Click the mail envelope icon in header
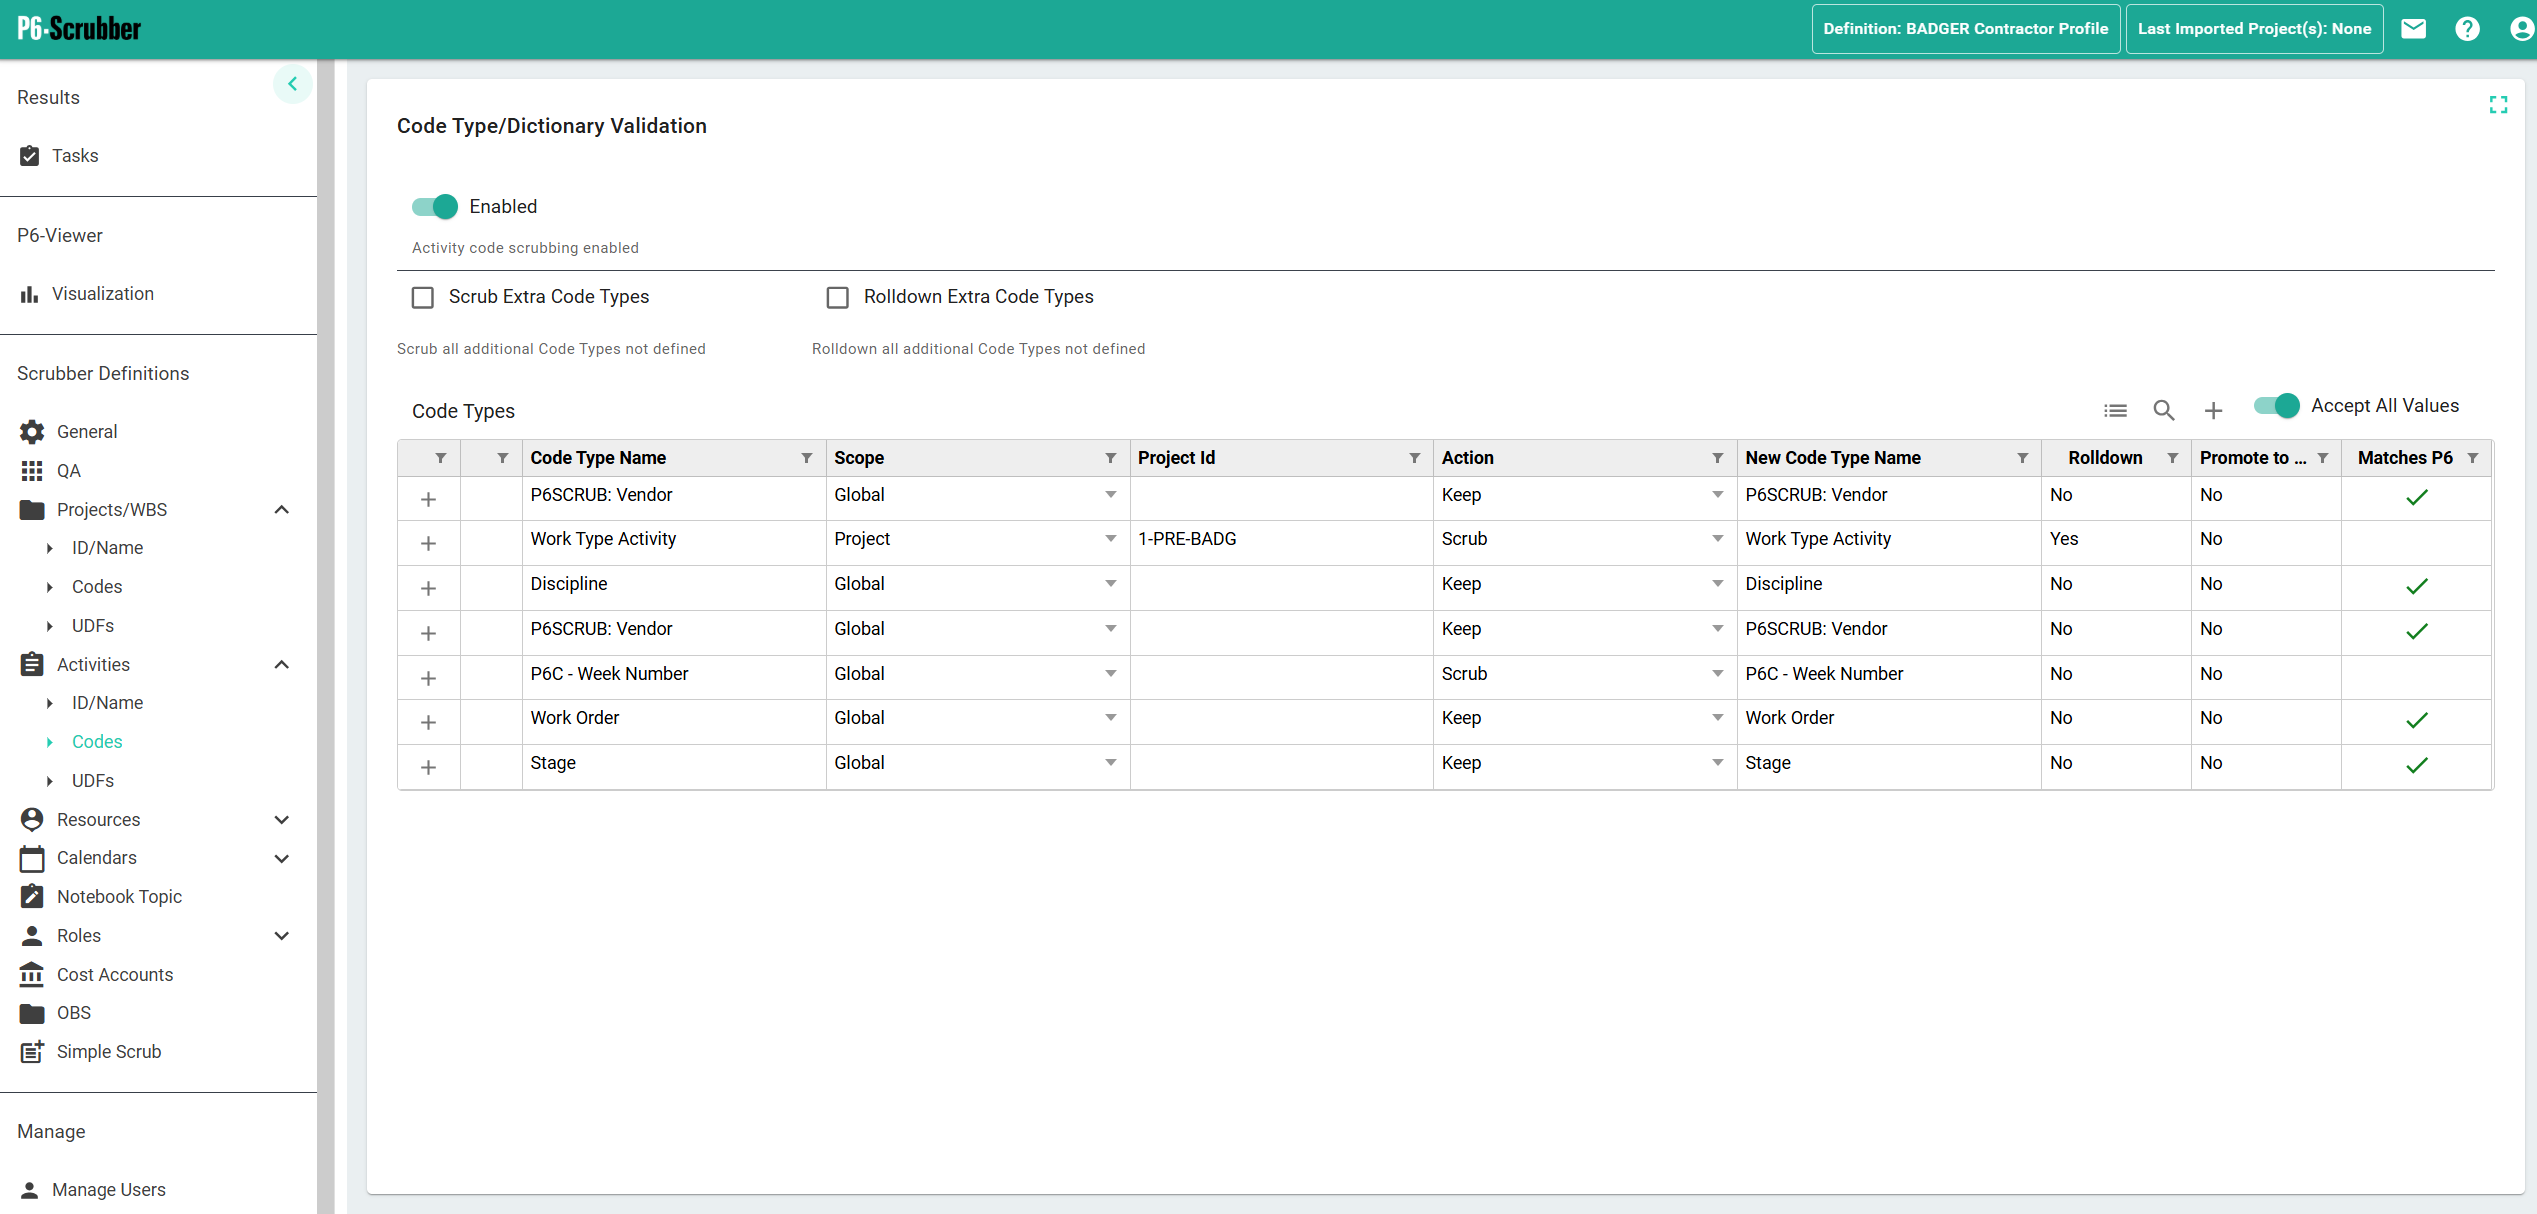 (2413, 29)
